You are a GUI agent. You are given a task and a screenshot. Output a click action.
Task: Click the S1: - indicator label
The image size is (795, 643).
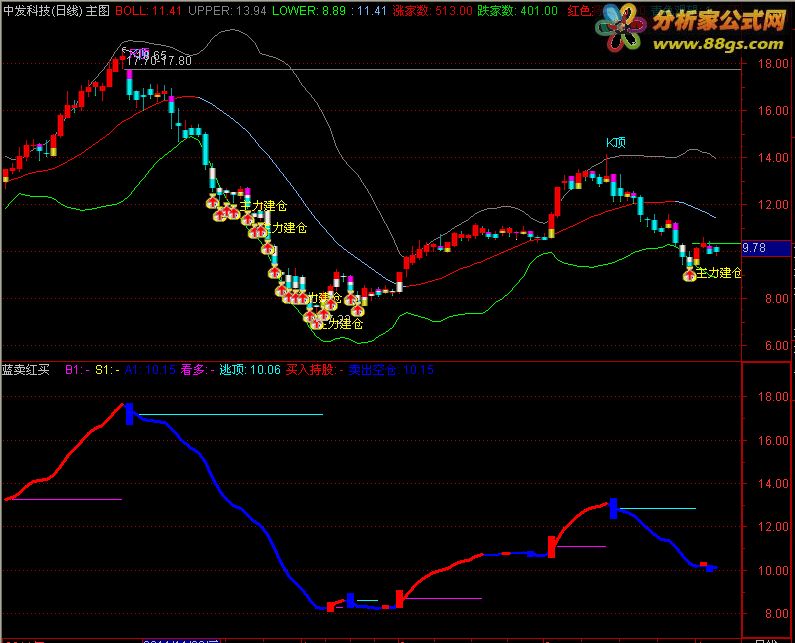click(107, 370)
